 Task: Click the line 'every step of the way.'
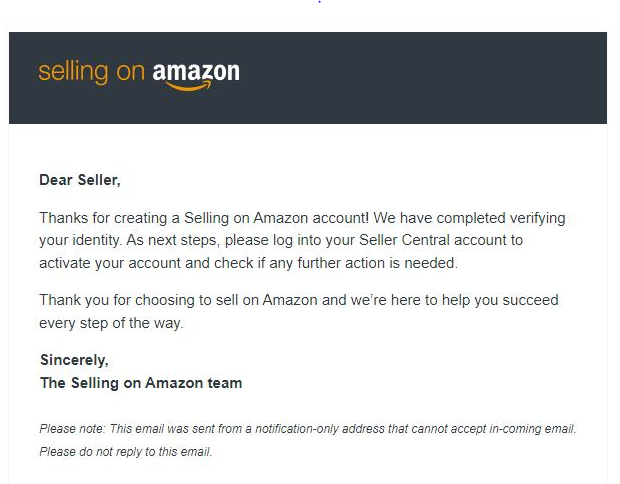click(x=111, y=323)
